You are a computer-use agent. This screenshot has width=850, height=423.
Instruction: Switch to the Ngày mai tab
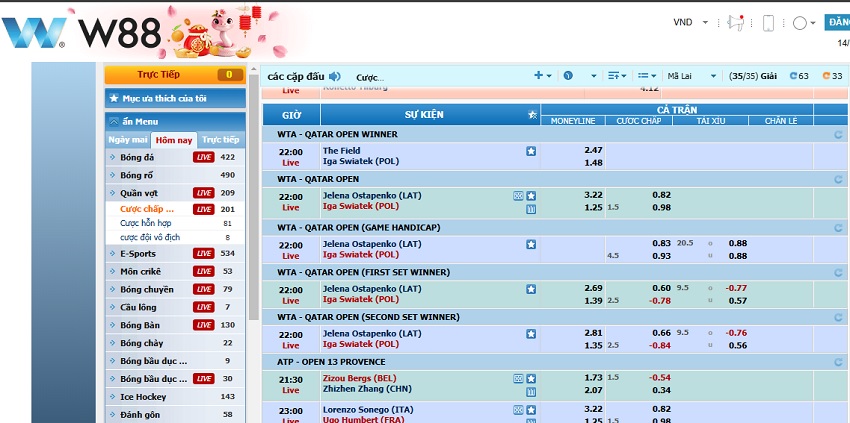point(128,140)
